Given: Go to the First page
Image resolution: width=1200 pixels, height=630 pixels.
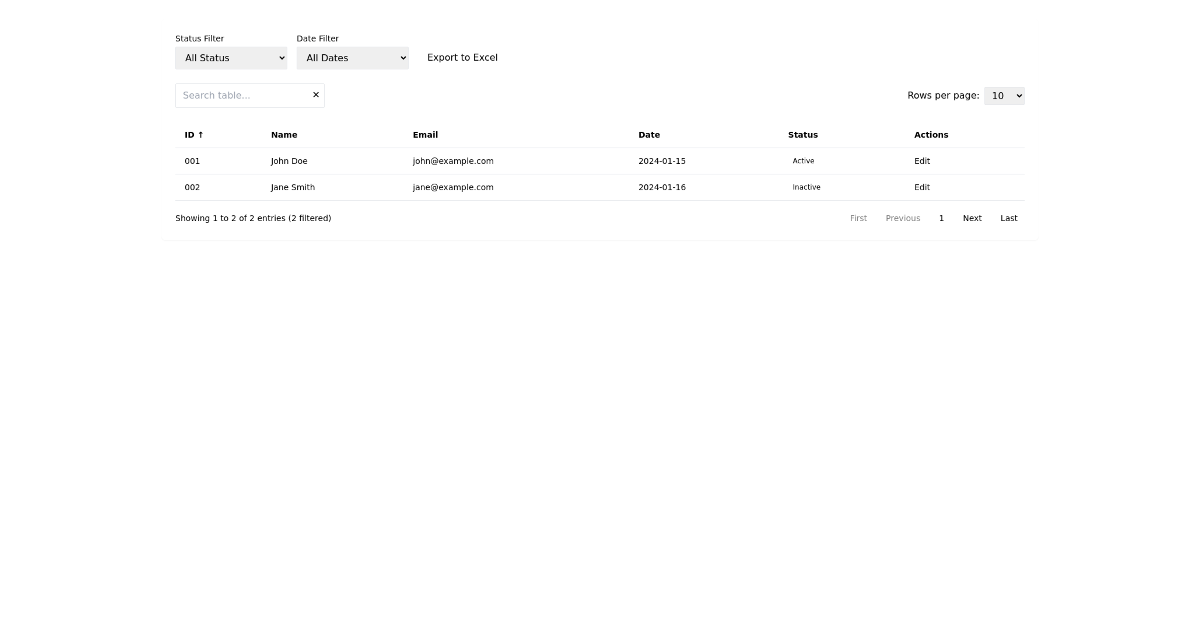Looking at the screenshot, I should [x=858, y=217].
